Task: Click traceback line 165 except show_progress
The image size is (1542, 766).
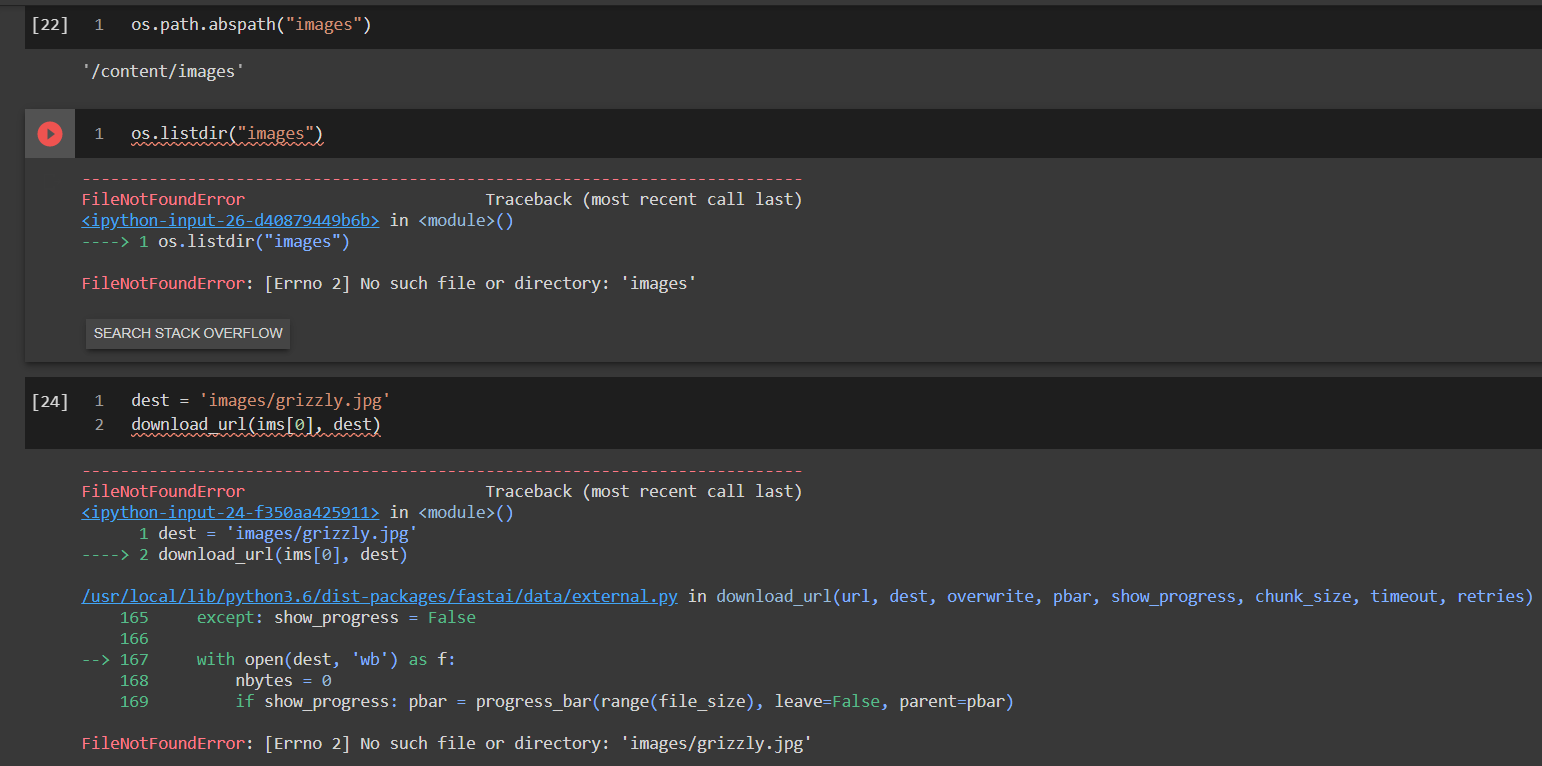Action: click(x=336, y=618)
